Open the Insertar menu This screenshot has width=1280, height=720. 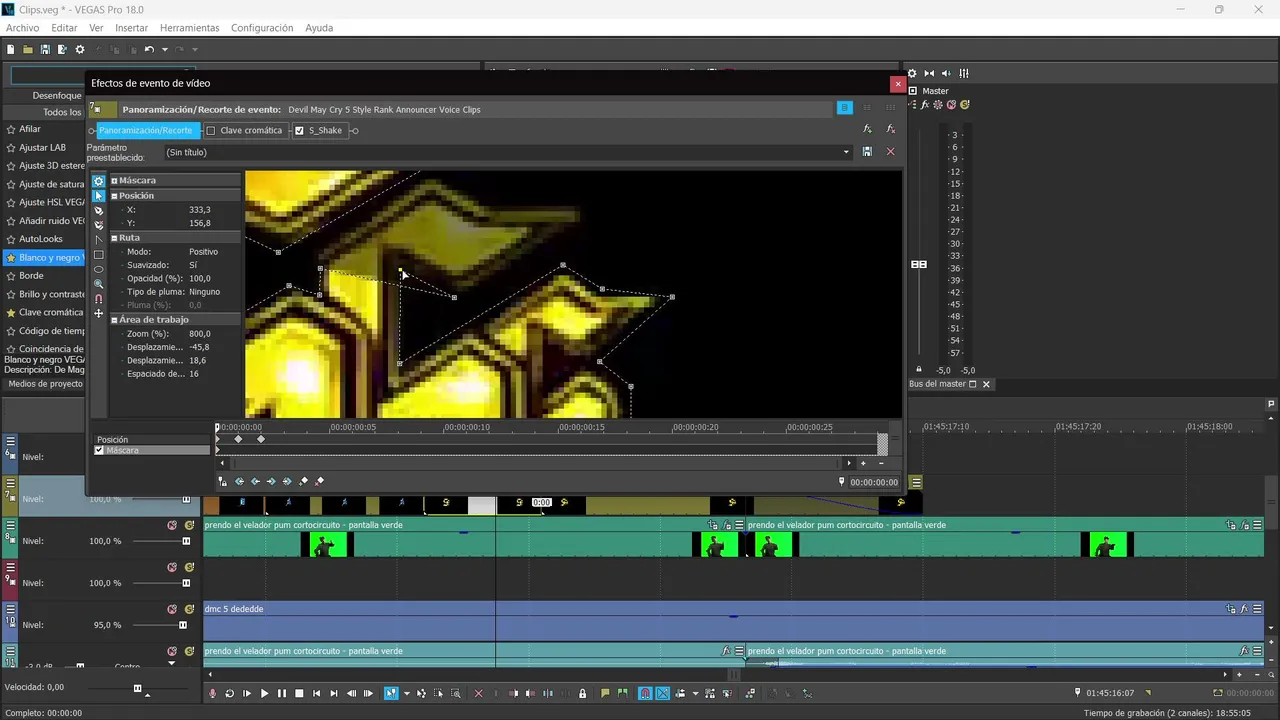(x=132, y=28)
